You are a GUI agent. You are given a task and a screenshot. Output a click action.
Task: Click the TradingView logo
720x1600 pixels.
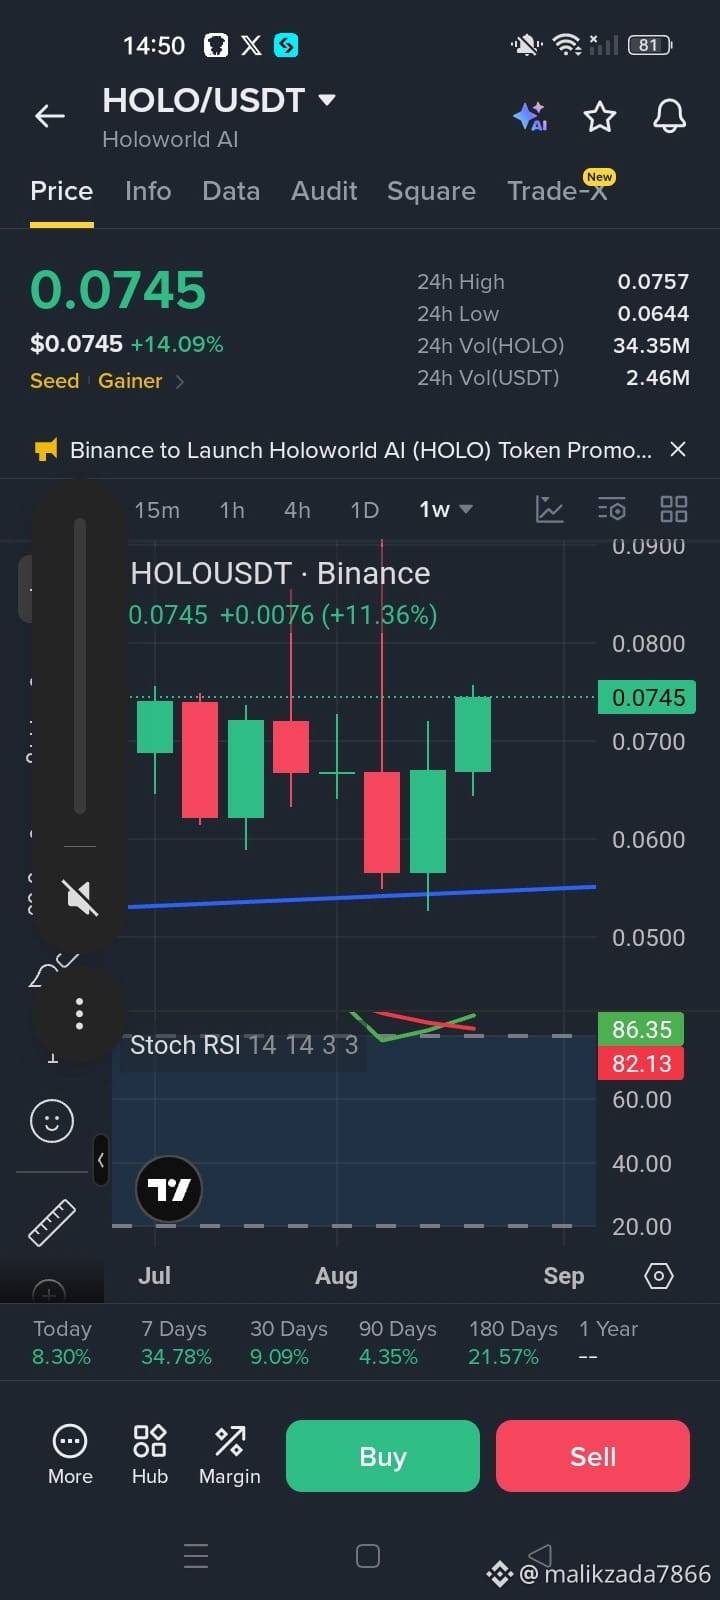click(169, 1189)
